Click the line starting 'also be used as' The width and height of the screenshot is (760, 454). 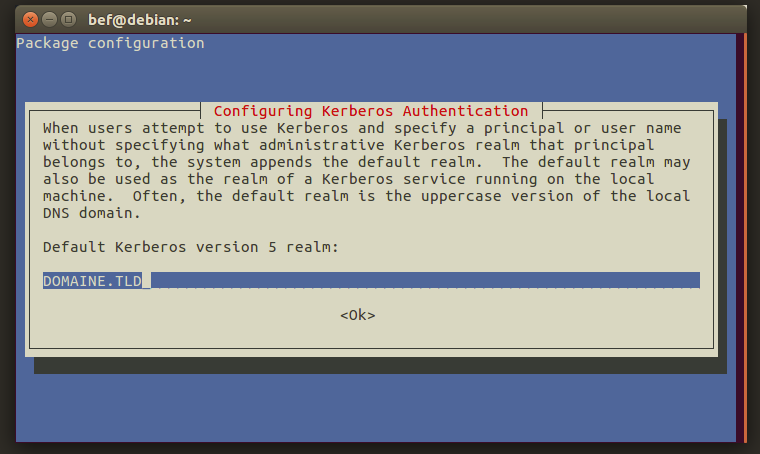[x=348, y=179]
